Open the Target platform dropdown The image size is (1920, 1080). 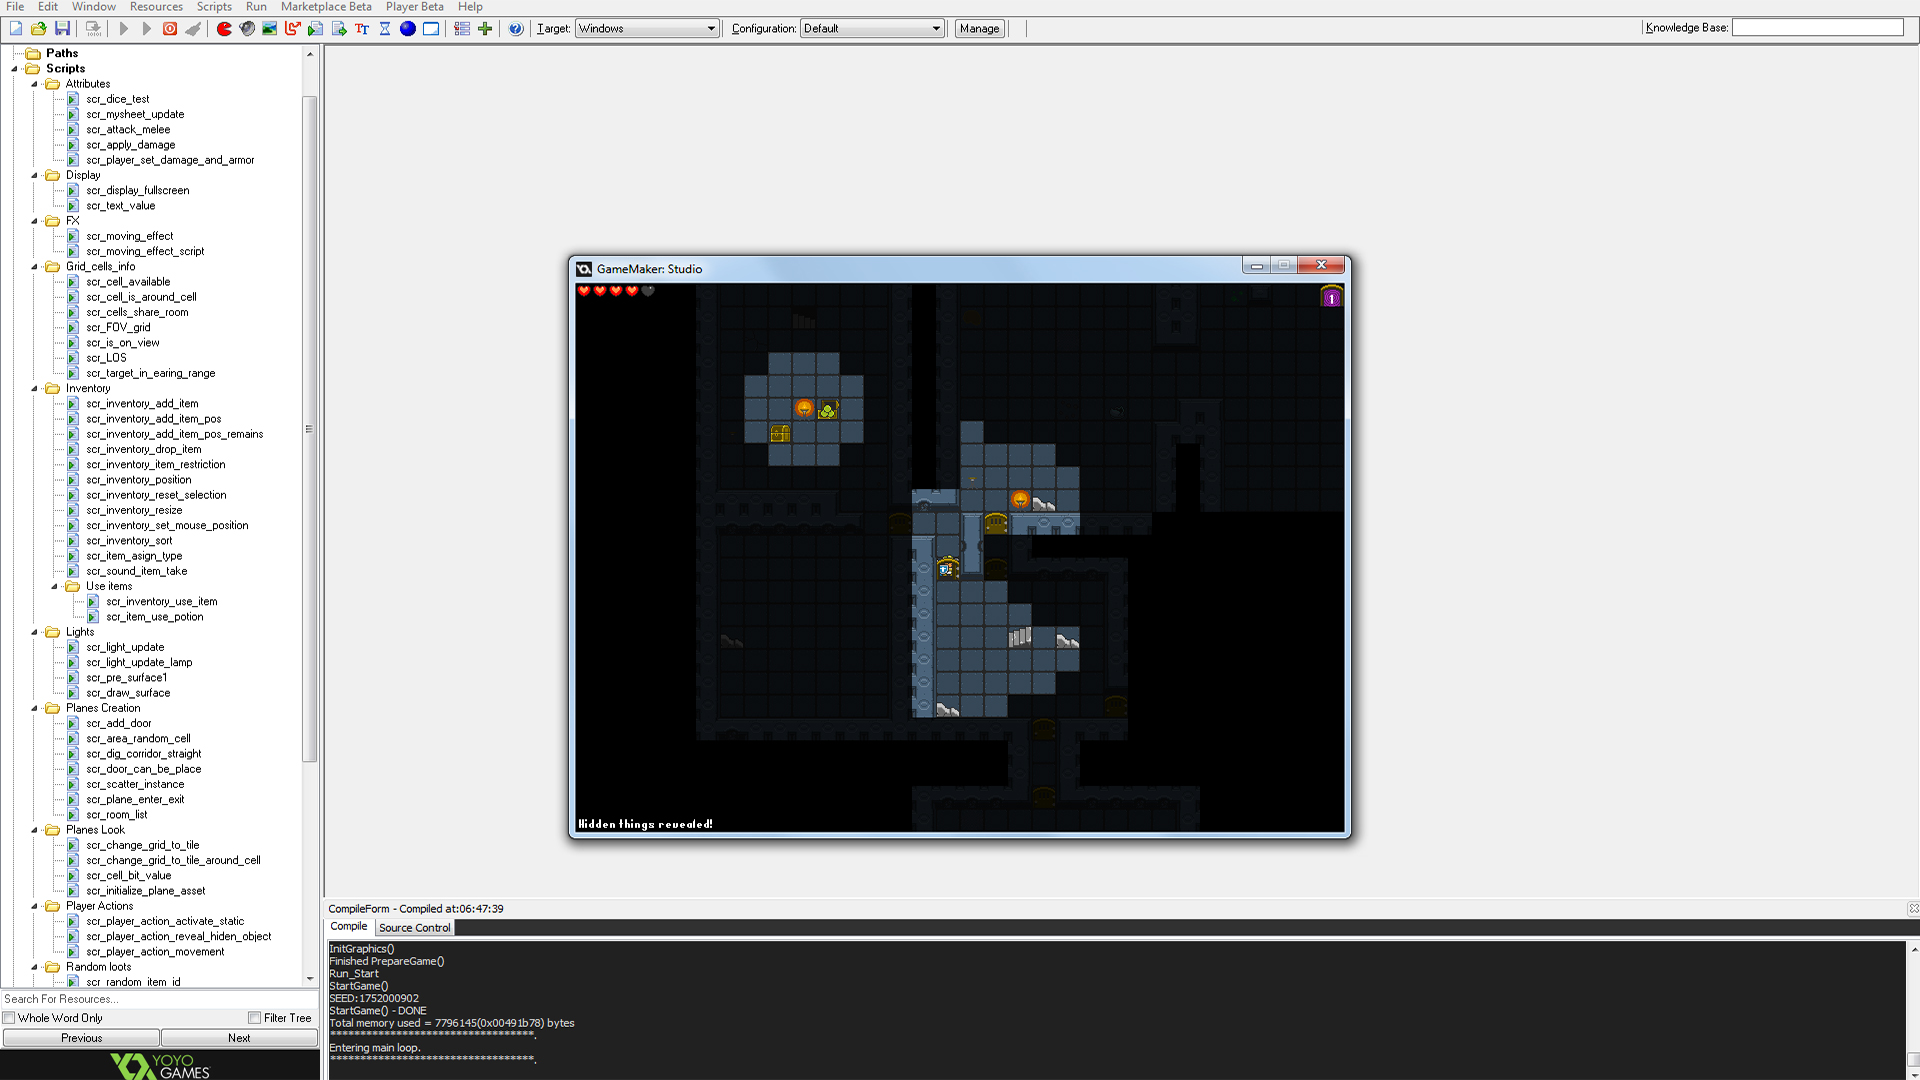(x=646, y=28)
